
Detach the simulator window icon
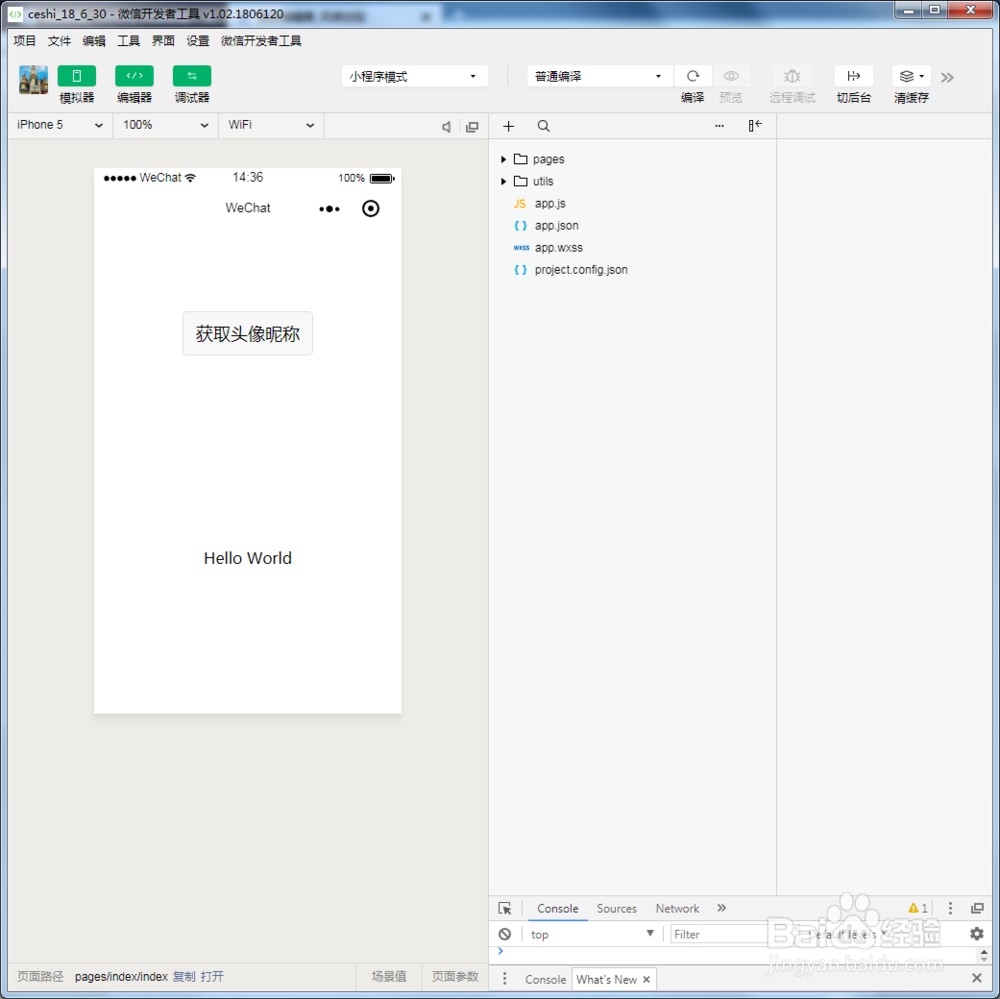tap(472, 126)
